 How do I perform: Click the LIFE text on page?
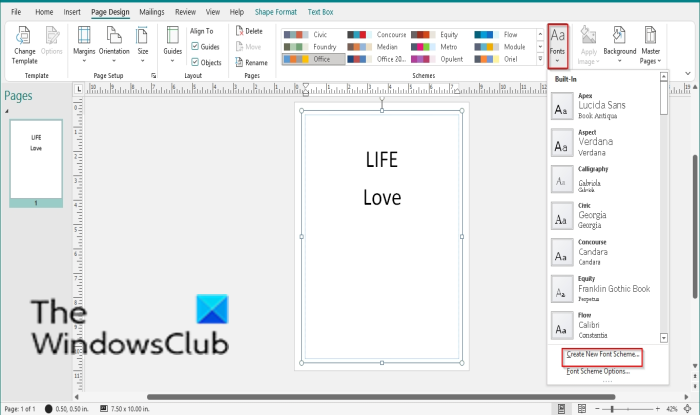click(382, 160)
